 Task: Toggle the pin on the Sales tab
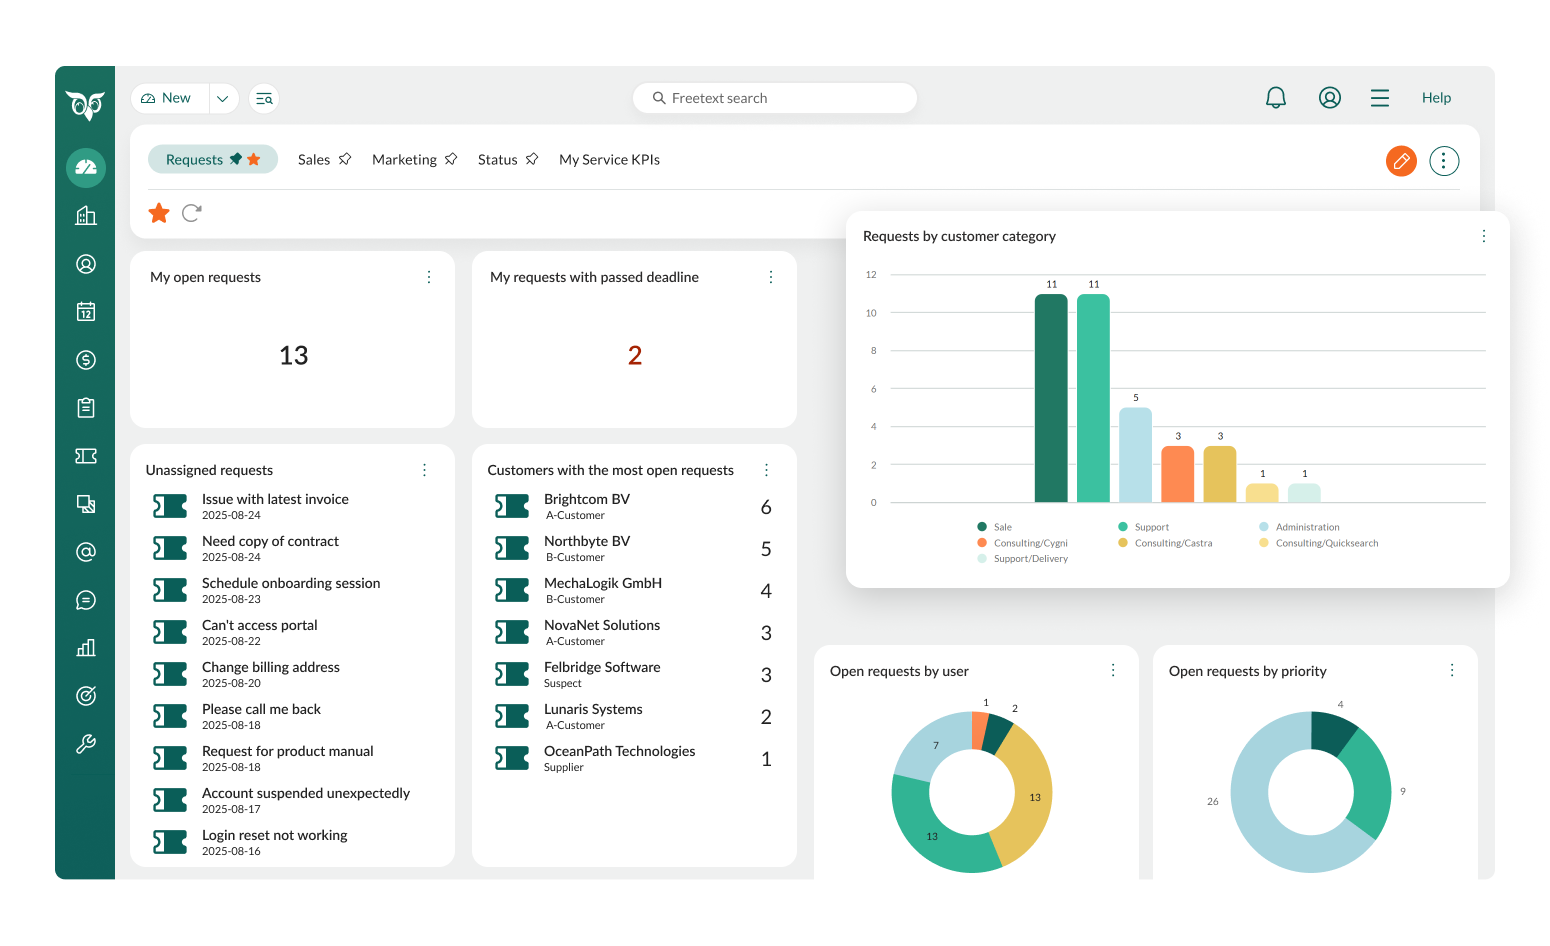coord(345,159)
